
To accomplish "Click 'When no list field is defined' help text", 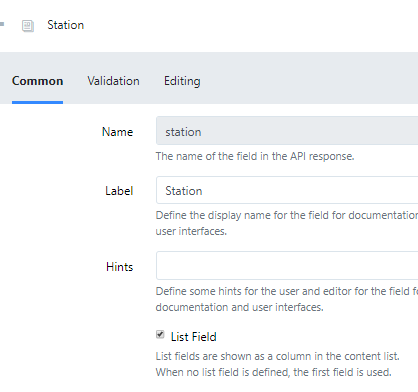I will point(222,372).
